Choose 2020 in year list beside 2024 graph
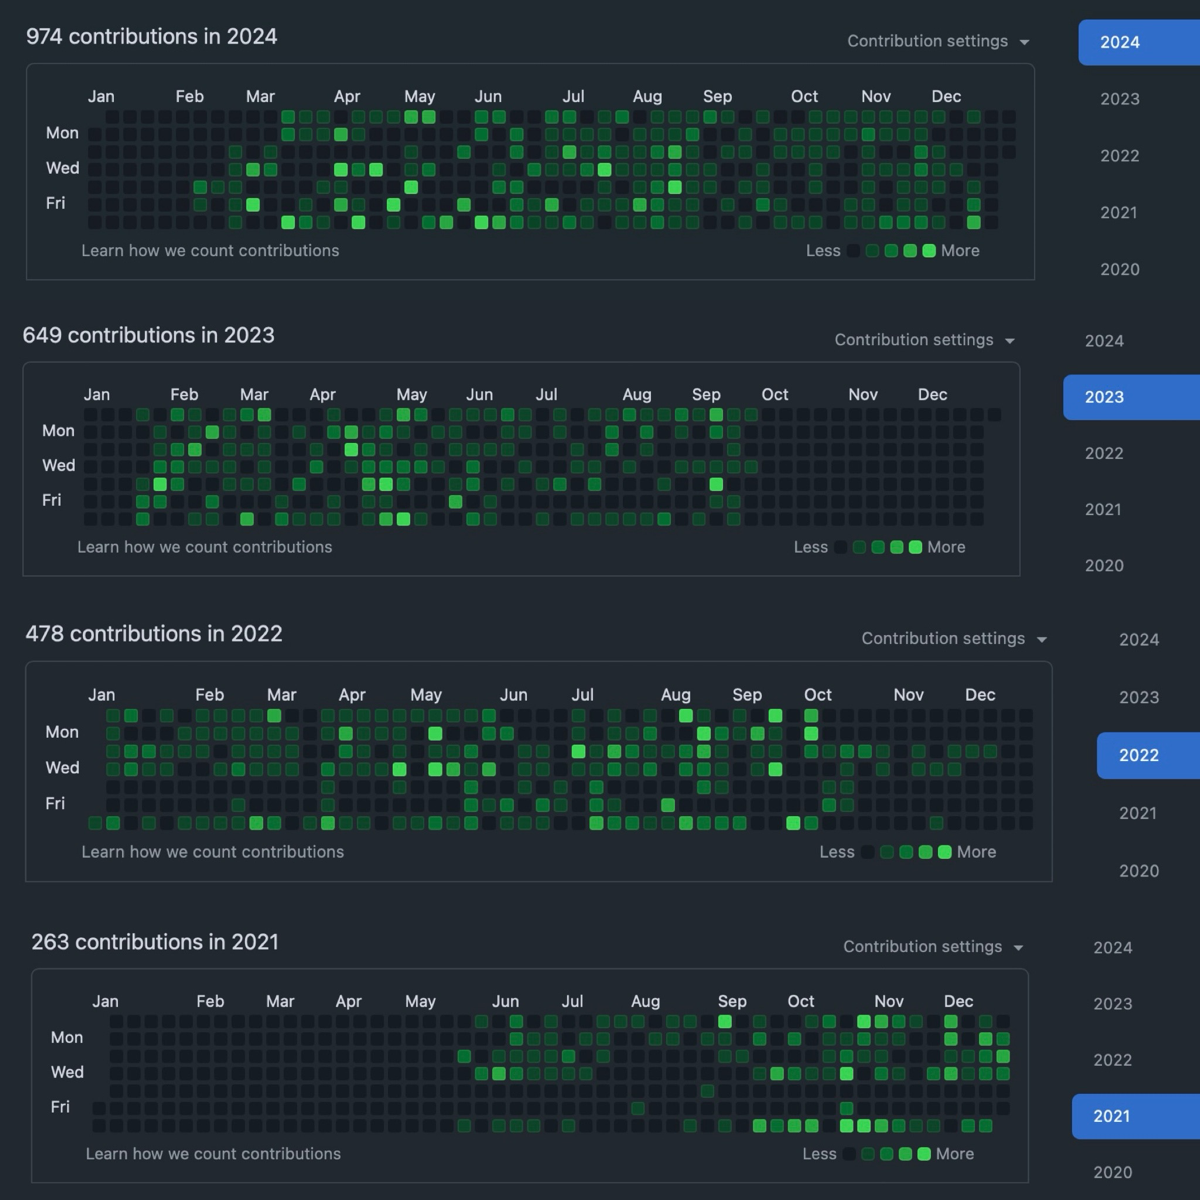Viewport: 1200px width, 1200px height. click(1120, 269)
